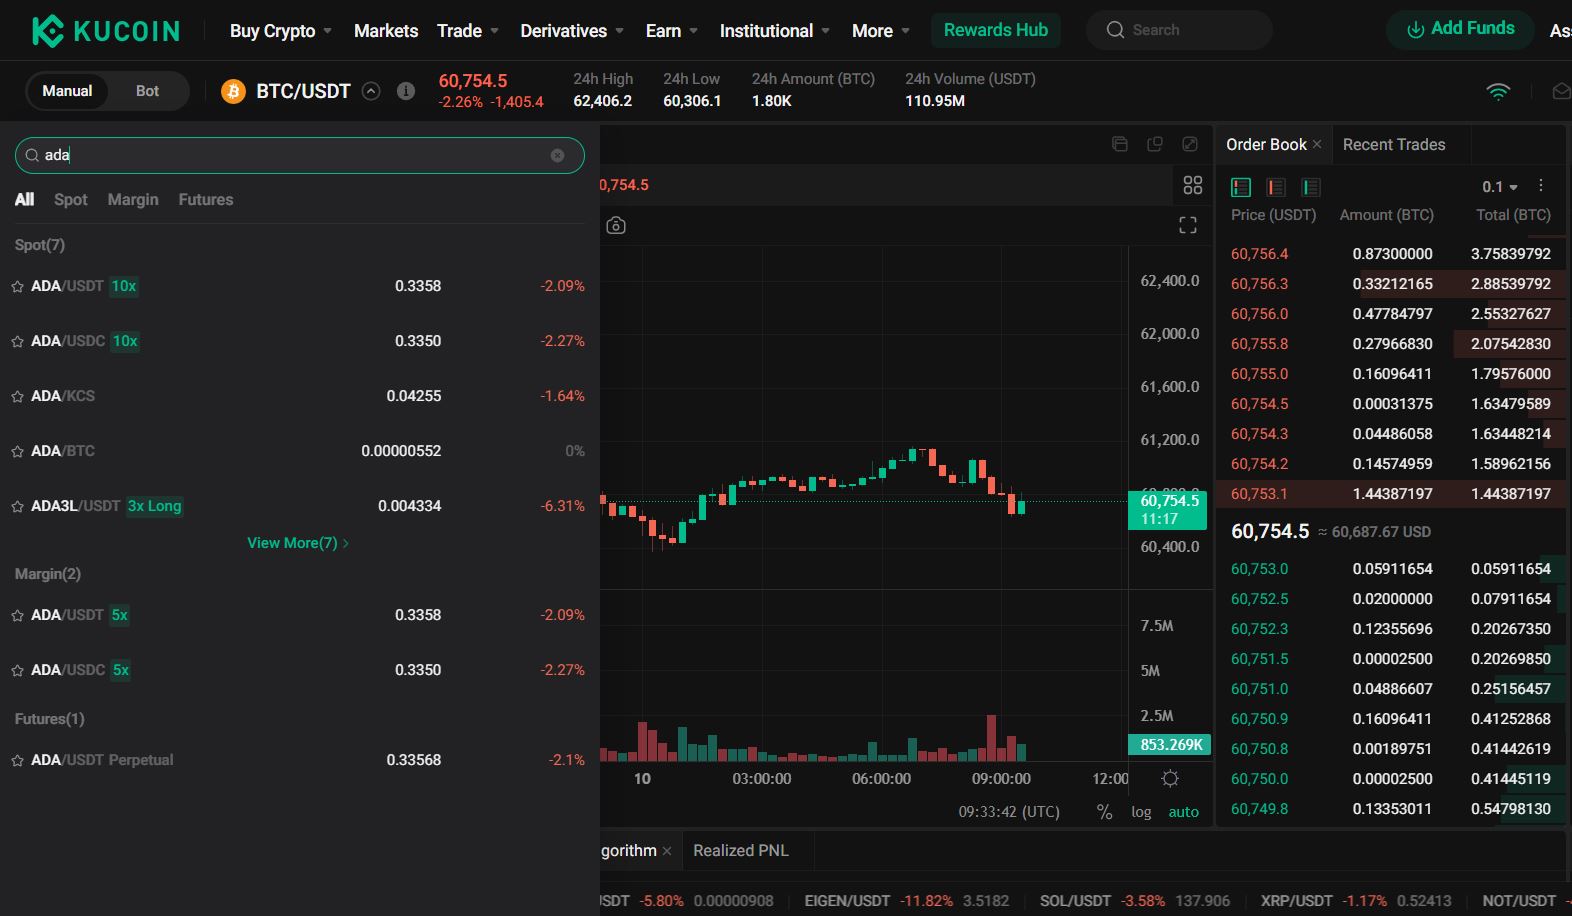Expand View More(7) spot results

tap(298, 543)
